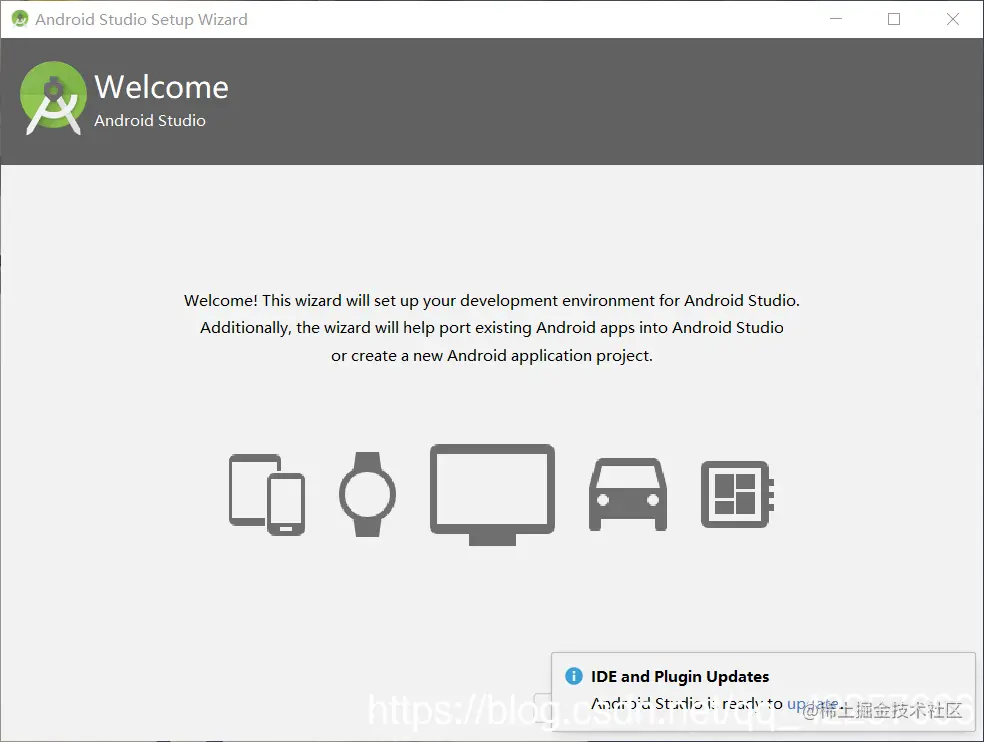Viewport: 984px width, 742px height.
Task: Click the line starting 'Welcome! This wizard will'
Action: [491, 301]
